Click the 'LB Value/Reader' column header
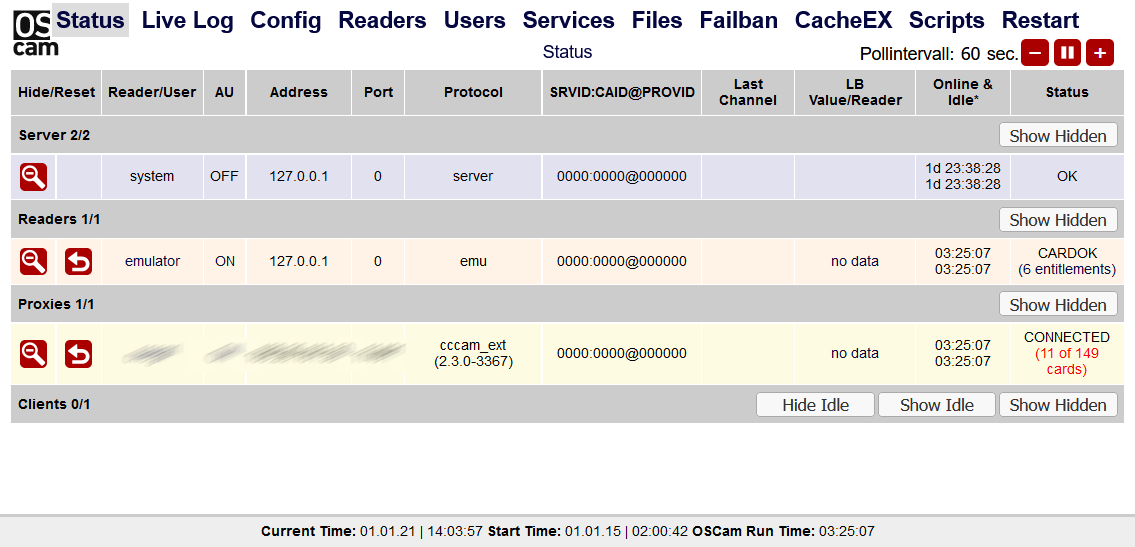Viewport: 1135px width, 547px height. 854,93
